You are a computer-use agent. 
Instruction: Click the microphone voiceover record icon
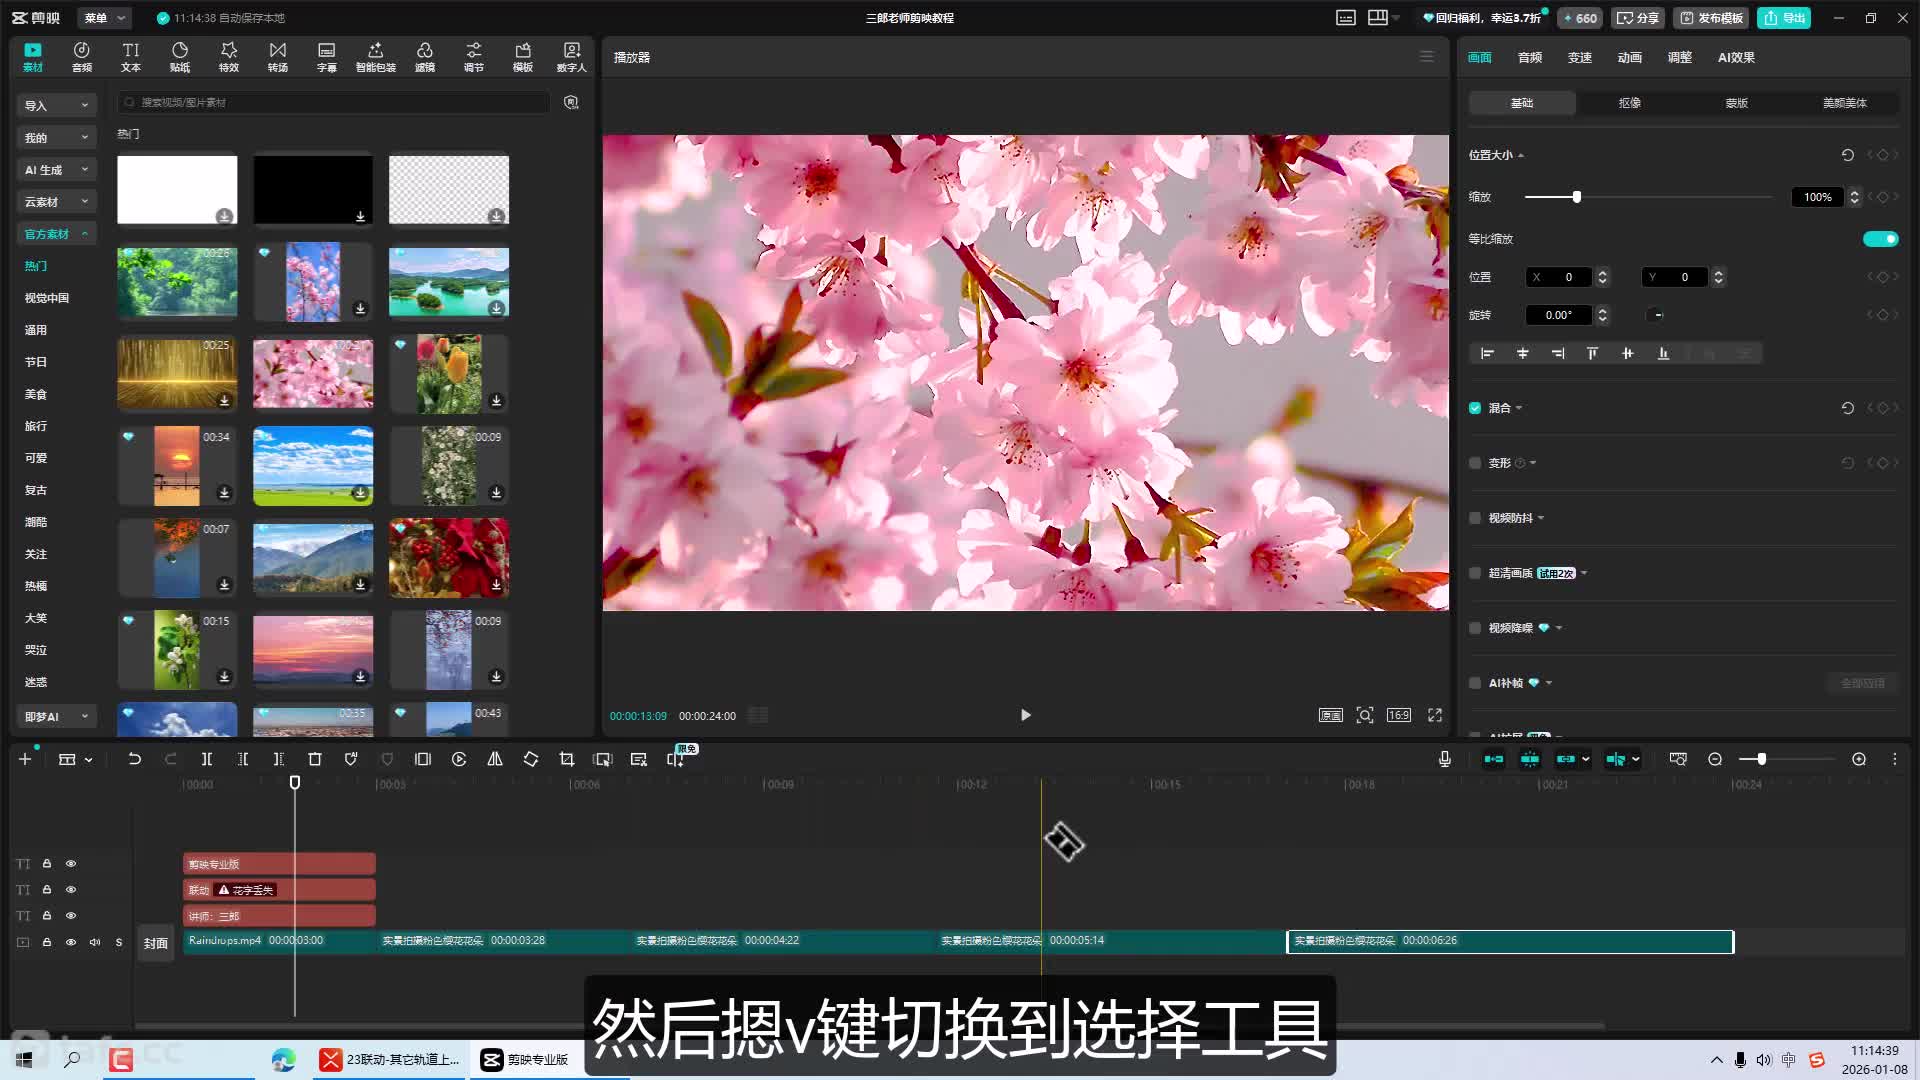coord(1445,759)
